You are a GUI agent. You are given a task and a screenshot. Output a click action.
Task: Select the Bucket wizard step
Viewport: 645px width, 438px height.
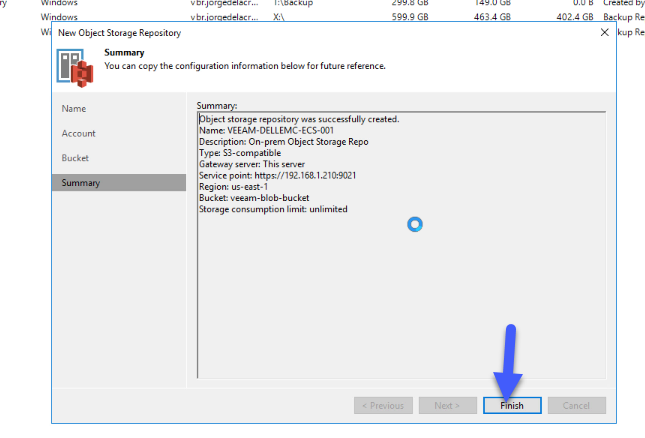click(x=75, y=158)
